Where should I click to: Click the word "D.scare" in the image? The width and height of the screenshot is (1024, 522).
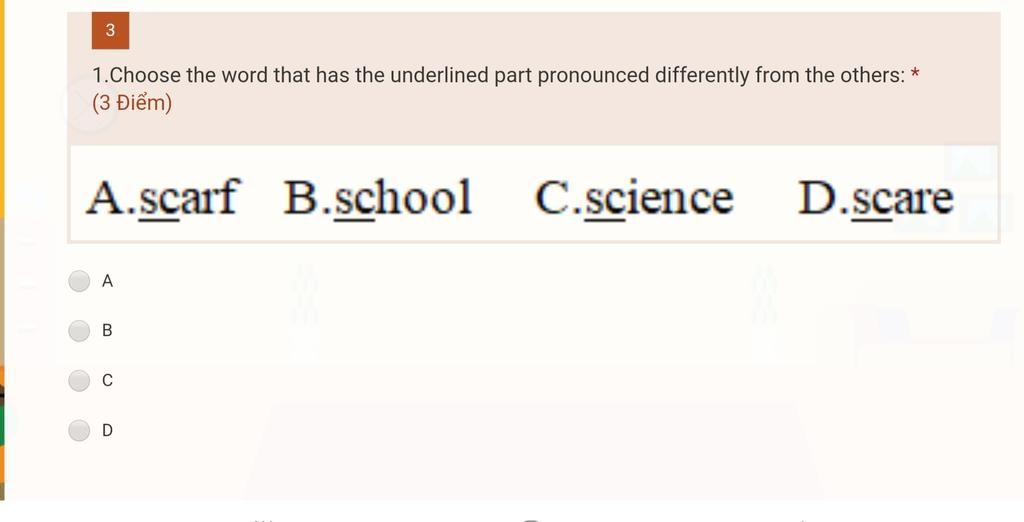pos(876,197)
